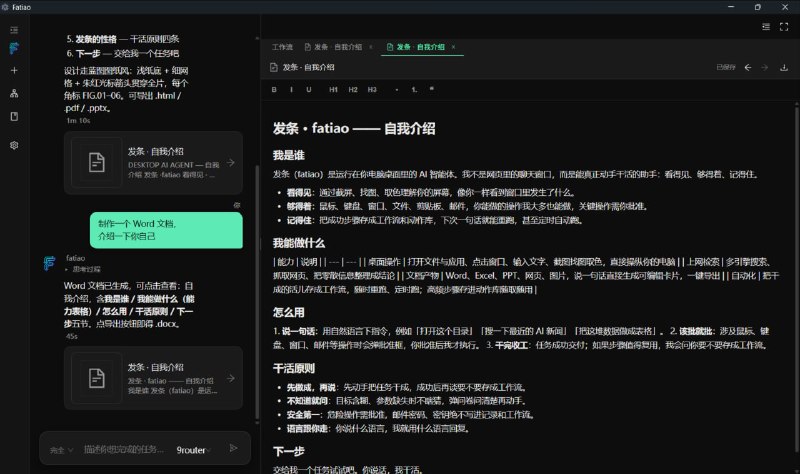800x474 pixels.
Task: Click the 45s timing label
Action: [71, 337]
